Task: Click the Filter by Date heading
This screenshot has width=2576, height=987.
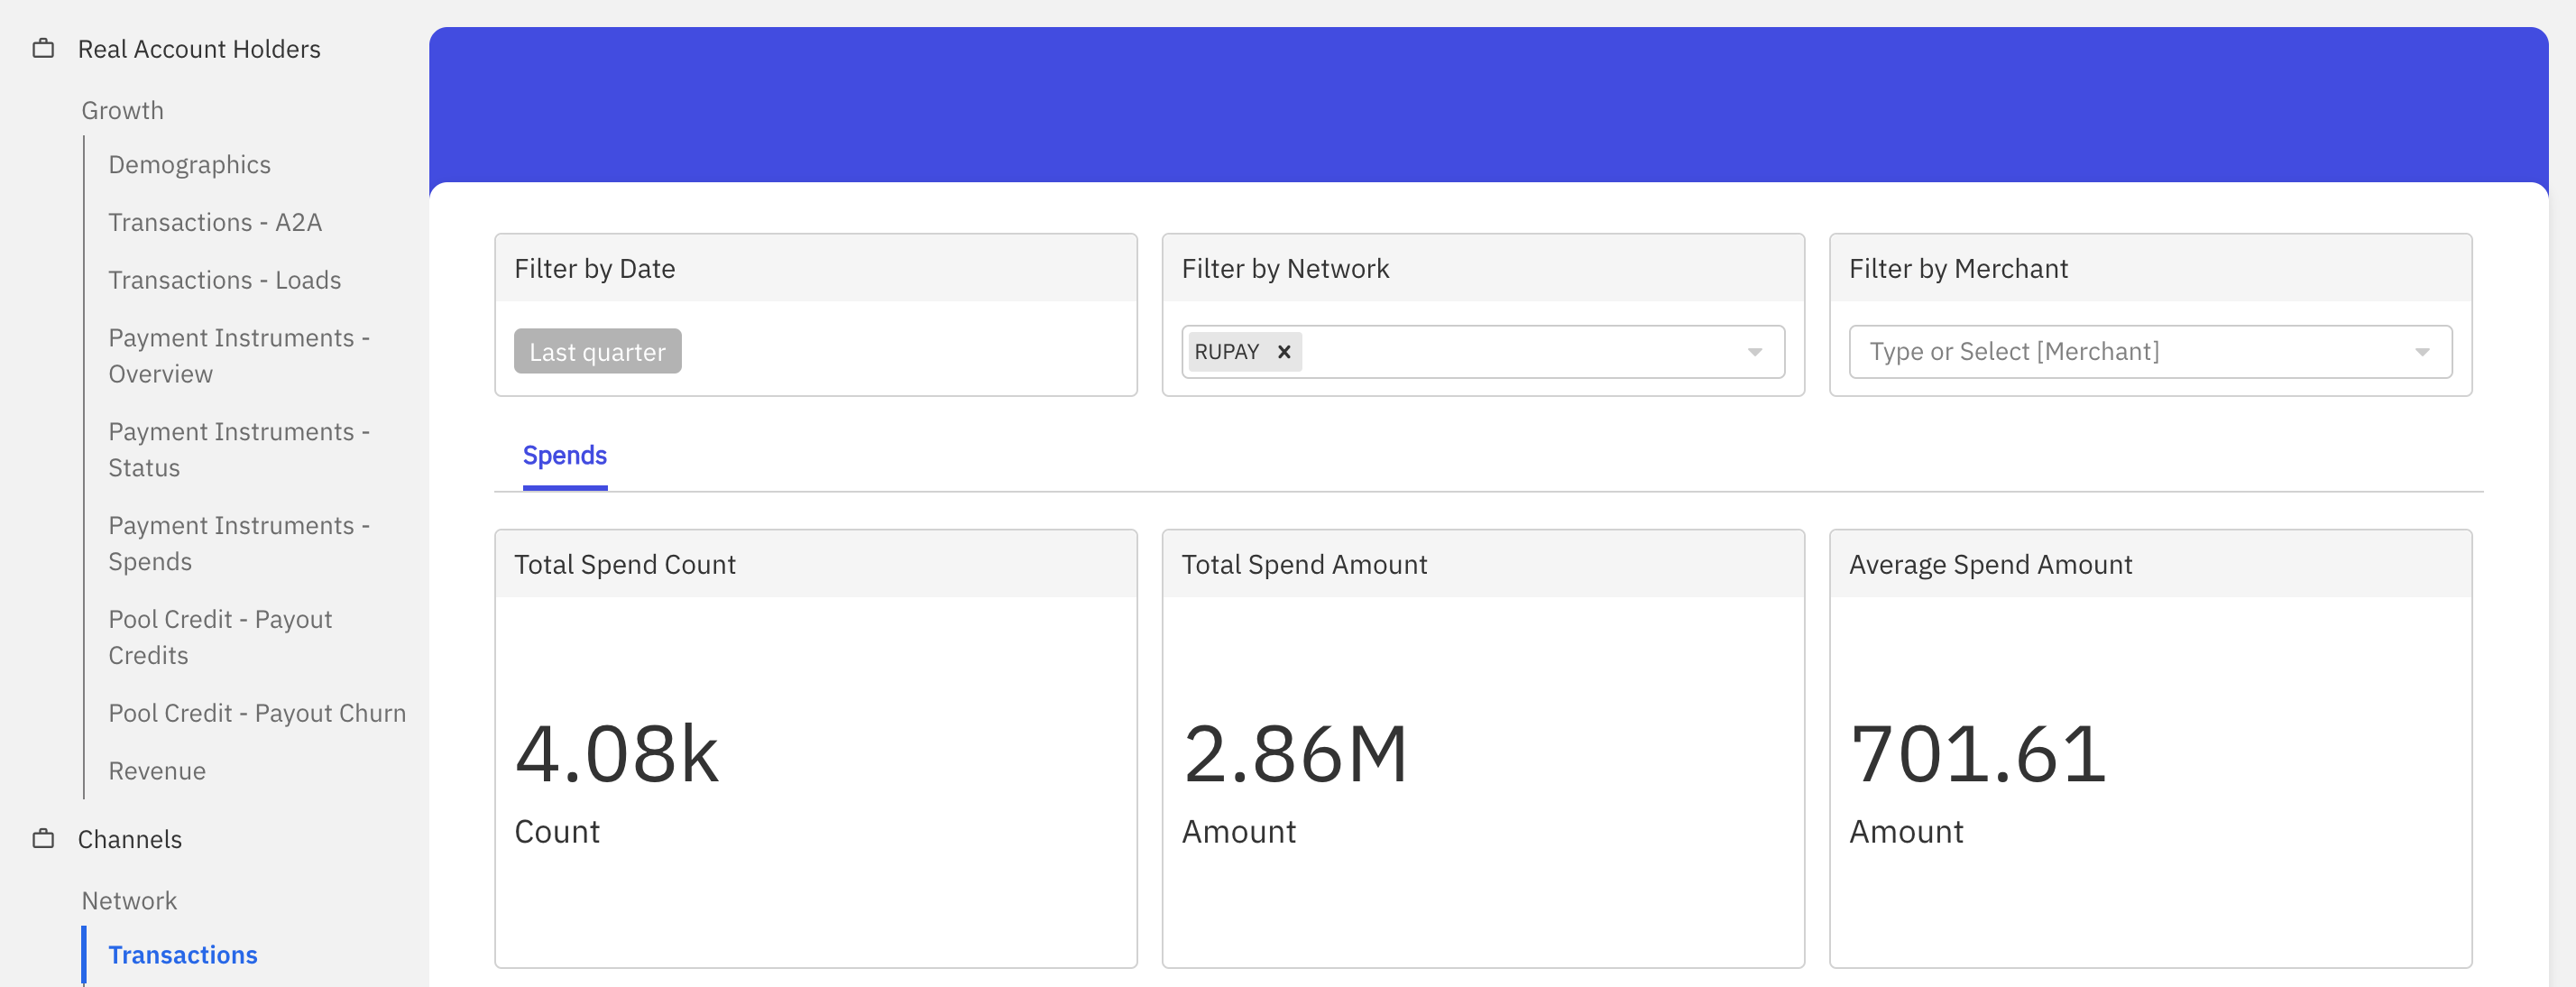Action: (x=594, y=269)
